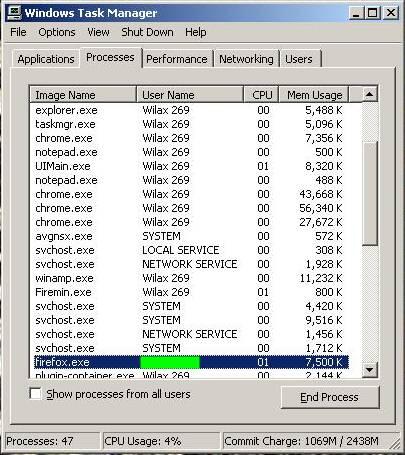The image size is (405, 455).
Task: Sort by Image Name column header
Action: [x=83, y=95]
